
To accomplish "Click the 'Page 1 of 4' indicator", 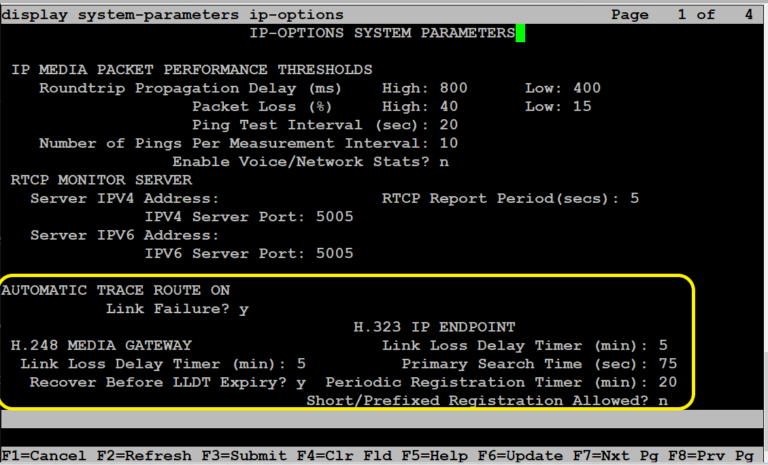I will [x=682, y=15].
